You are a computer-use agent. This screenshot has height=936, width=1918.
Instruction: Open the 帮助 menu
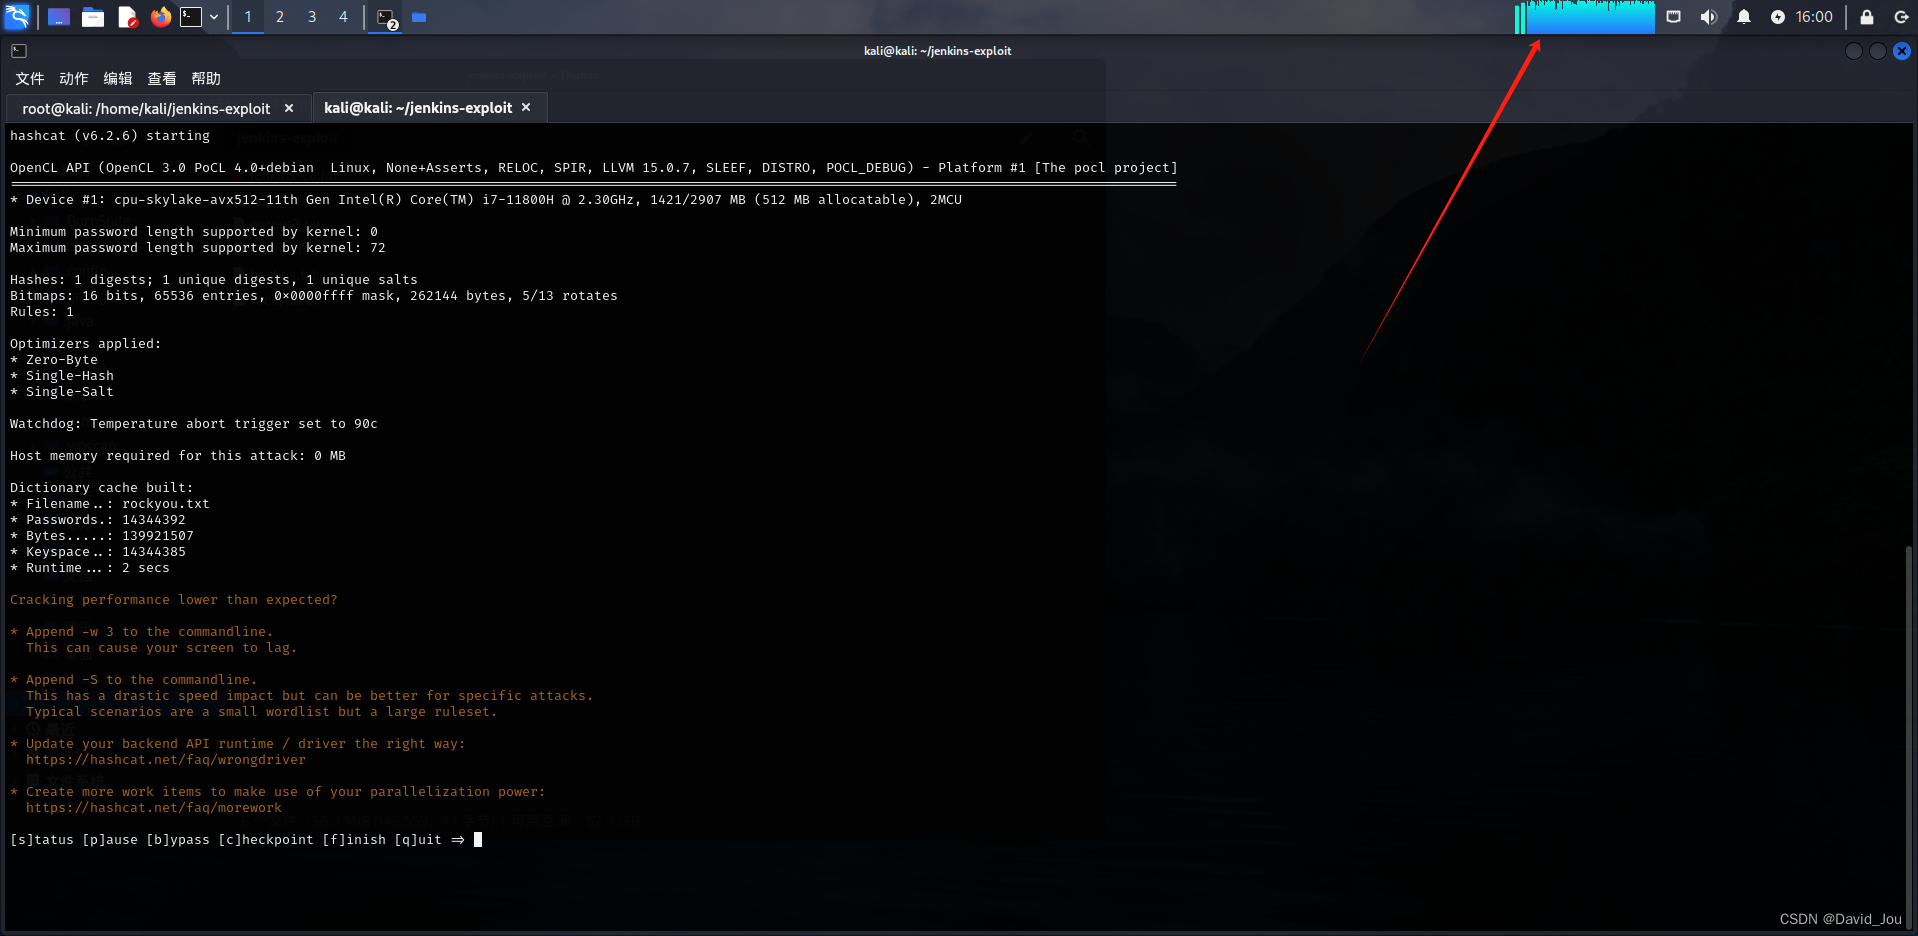coord(205,78)
